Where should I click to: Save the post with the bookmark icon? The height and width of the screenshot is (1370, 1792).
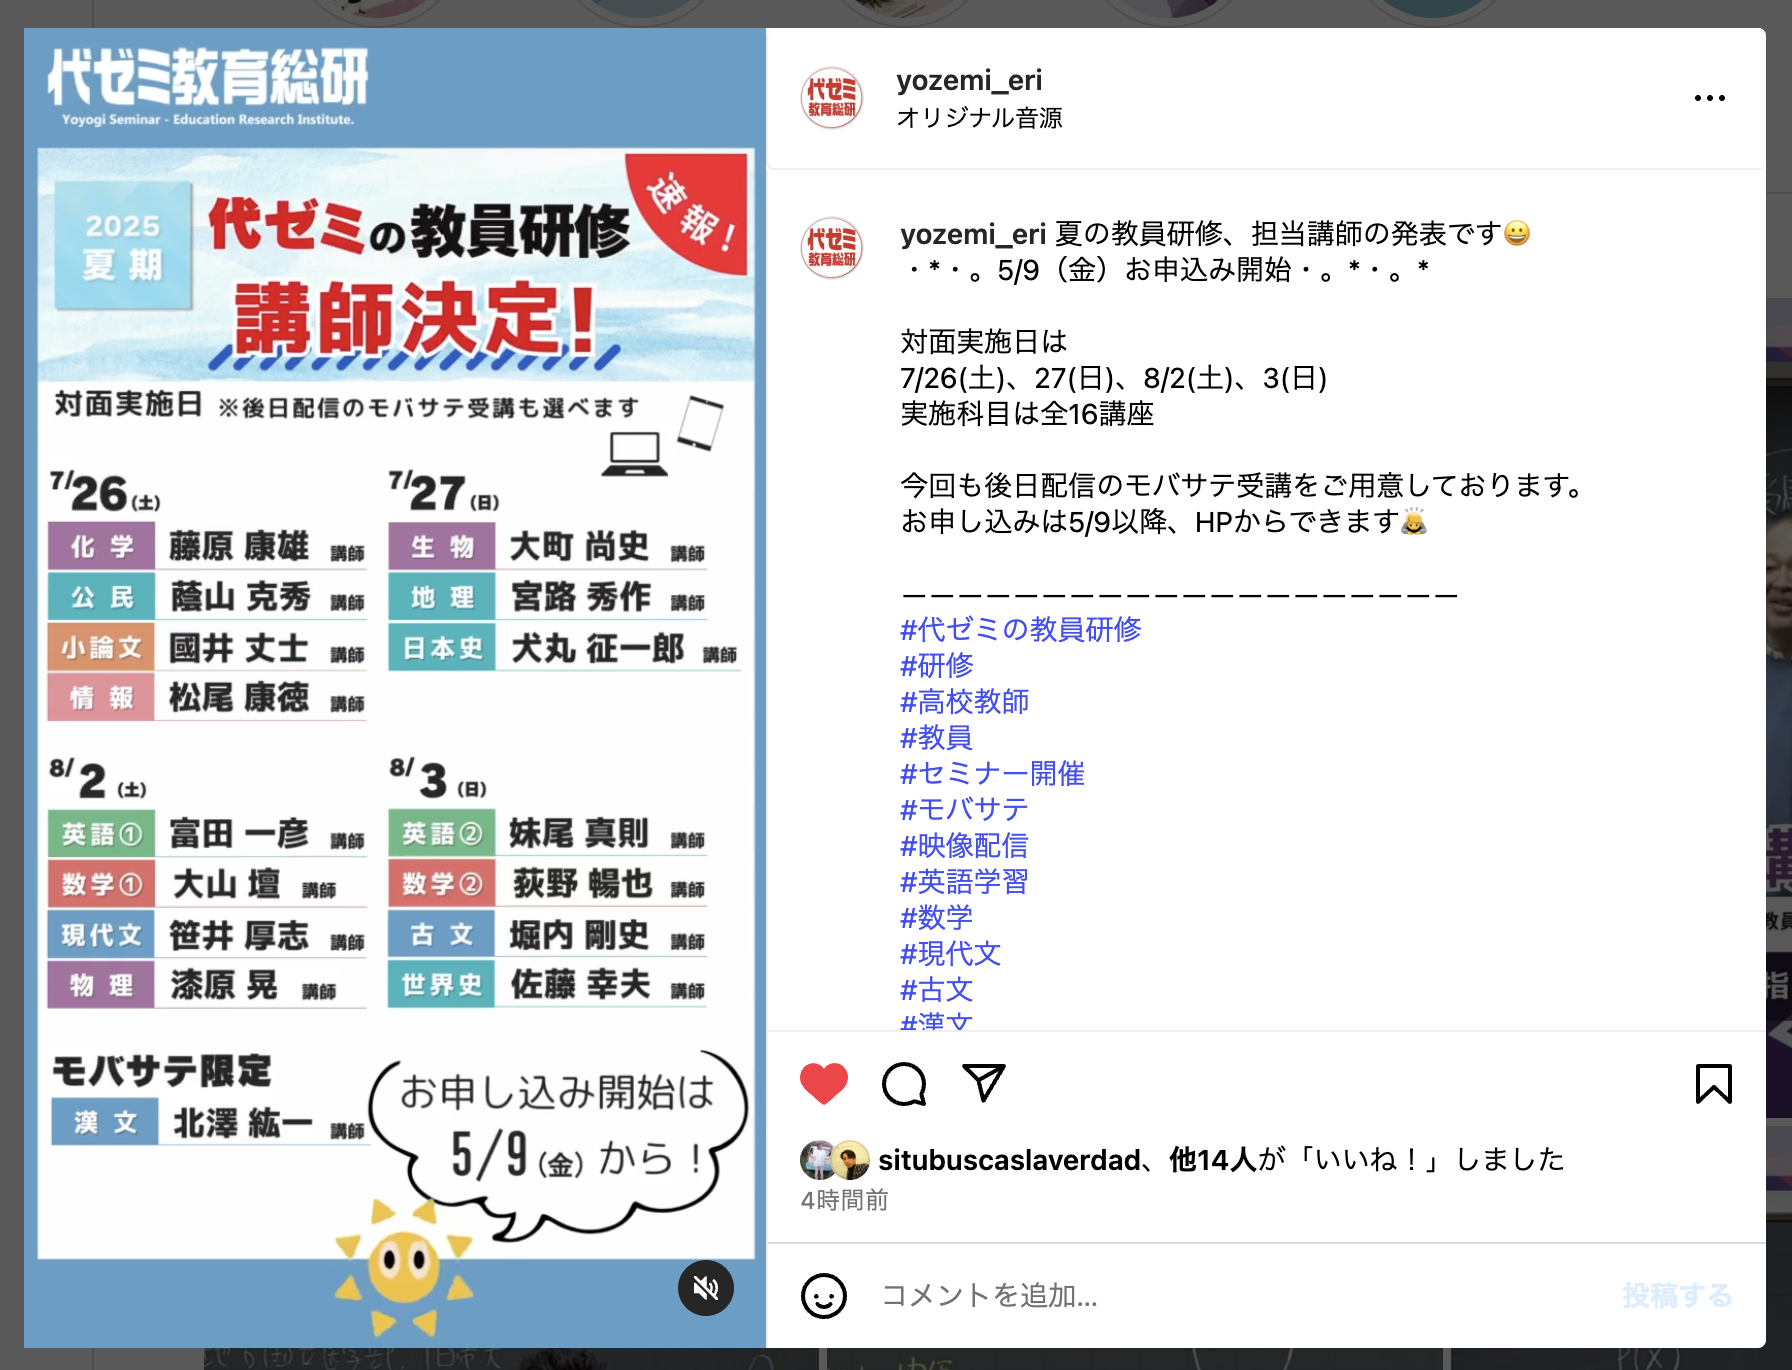(1713, 1084)
